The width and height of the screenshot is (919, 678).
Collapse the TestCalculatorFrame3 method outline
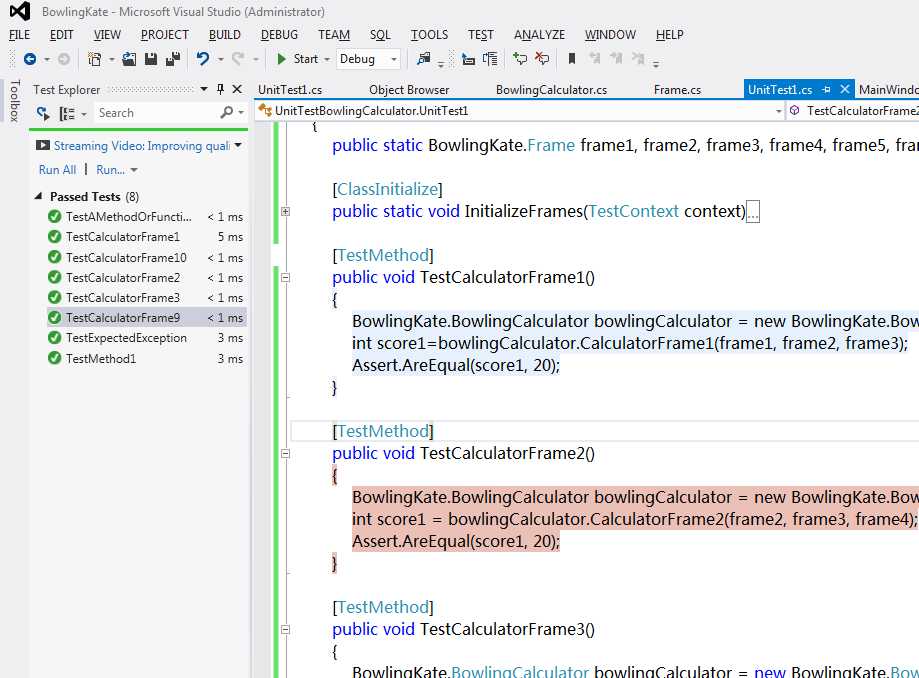[285, 630]
